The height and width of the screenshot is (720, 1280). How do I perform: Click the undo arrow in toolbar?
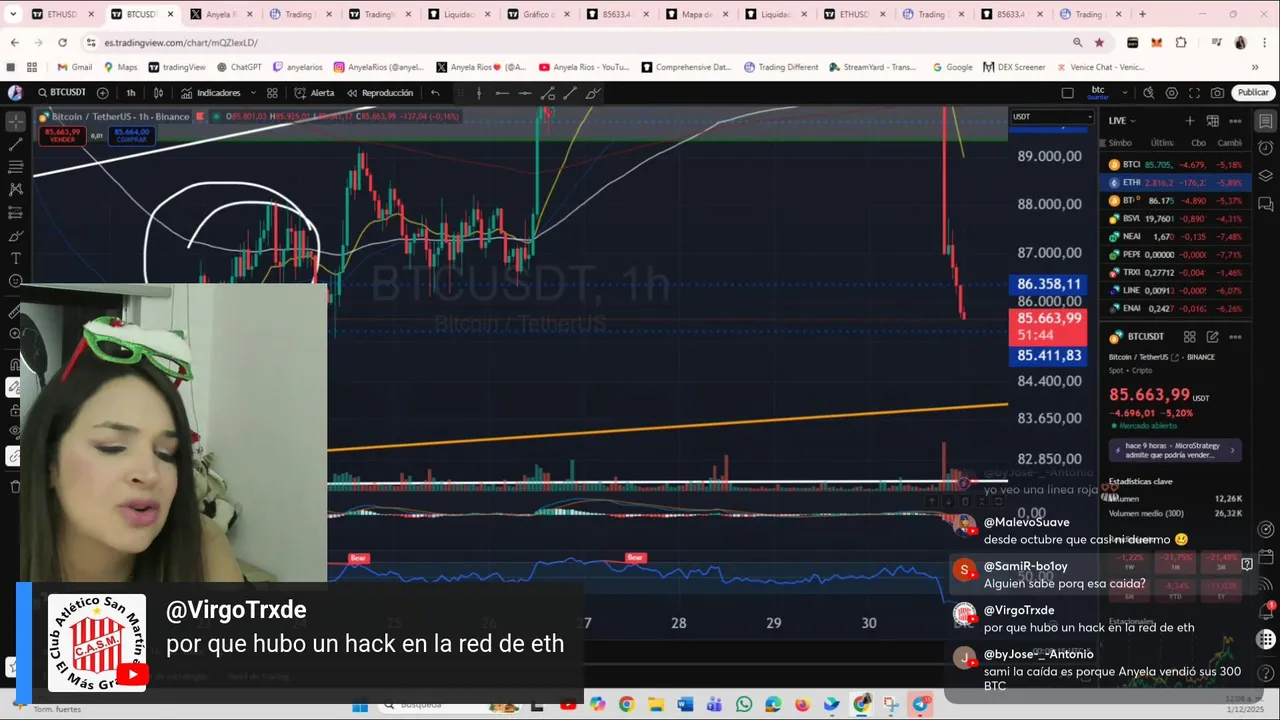tap(435, 93)
